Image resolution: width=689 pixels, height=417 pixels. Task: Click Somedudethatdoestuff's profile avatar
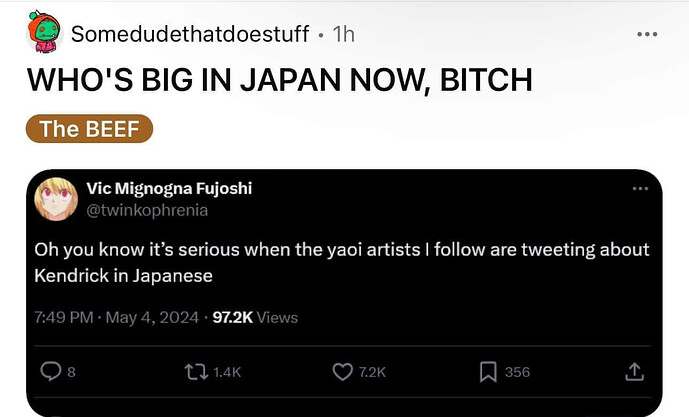(44, 32)
